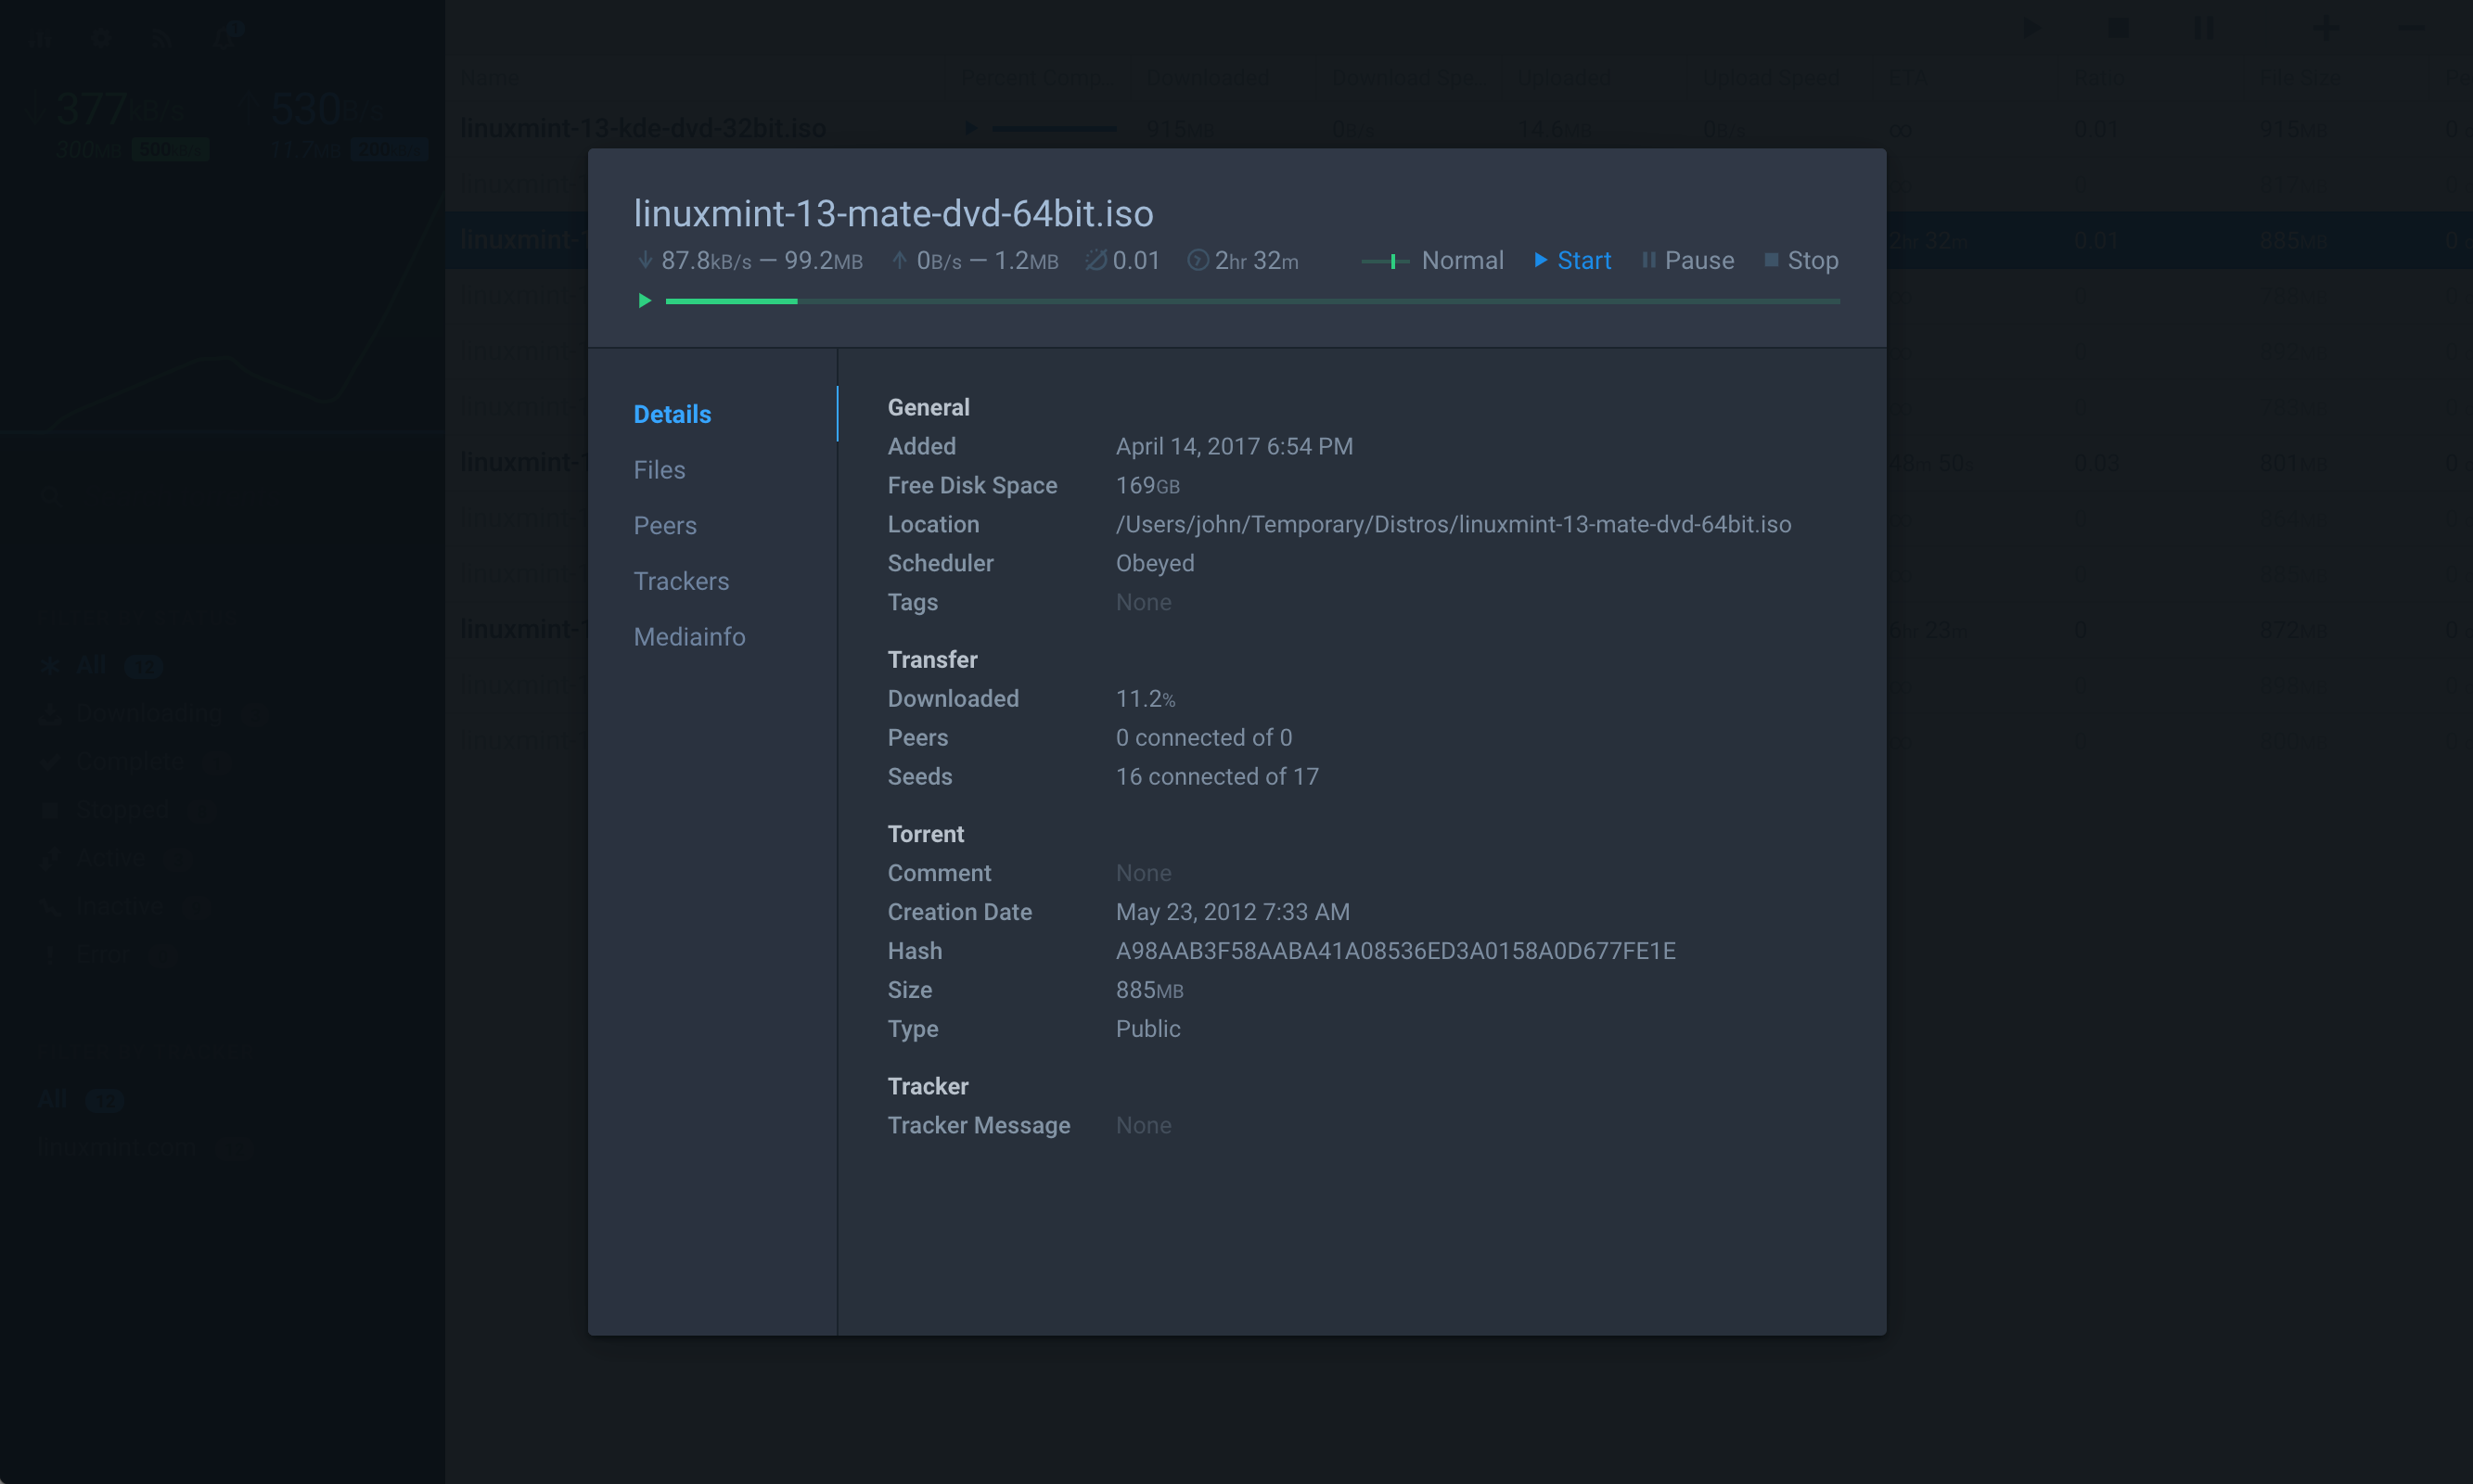
Task: Click the torrent Location file path
Action: (1453, 524)
